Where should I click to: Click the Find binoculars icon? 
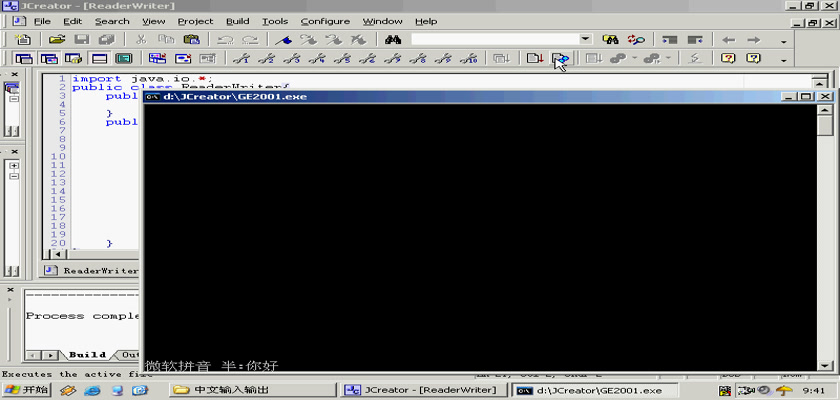point(393,40)
